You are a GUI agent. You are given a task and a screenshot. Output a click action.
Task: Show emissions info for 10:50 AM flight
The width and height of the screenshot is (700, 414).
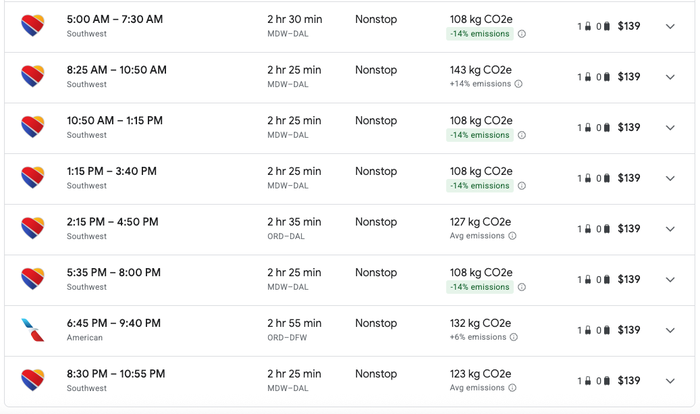(x=521, y=135)
